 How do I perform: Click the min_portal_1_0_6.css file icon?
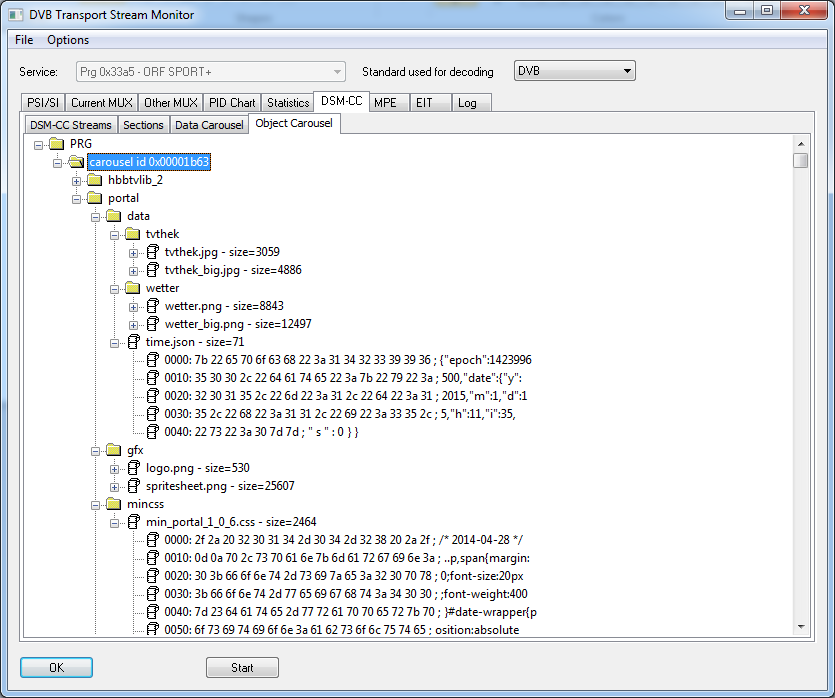point(134,522)
